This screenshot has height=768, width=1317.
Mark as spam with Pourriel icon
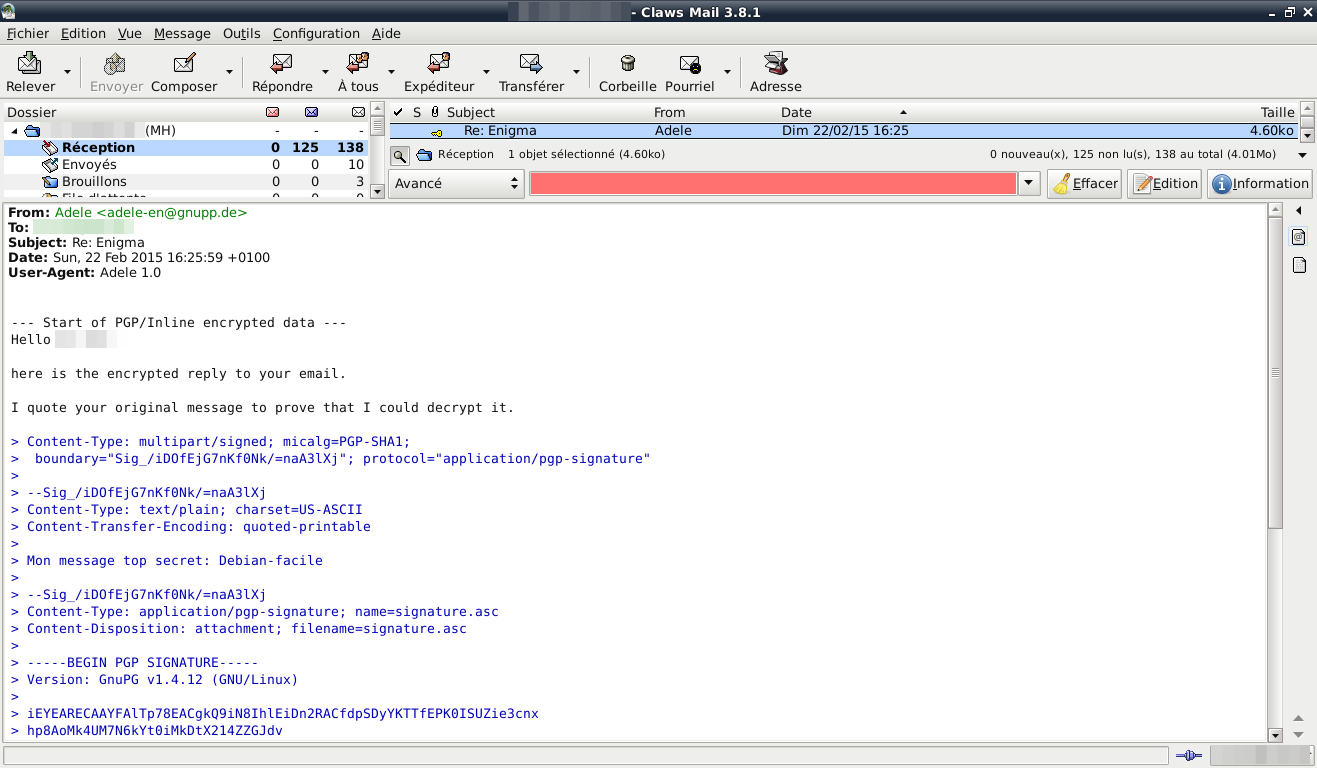[689, 65]
